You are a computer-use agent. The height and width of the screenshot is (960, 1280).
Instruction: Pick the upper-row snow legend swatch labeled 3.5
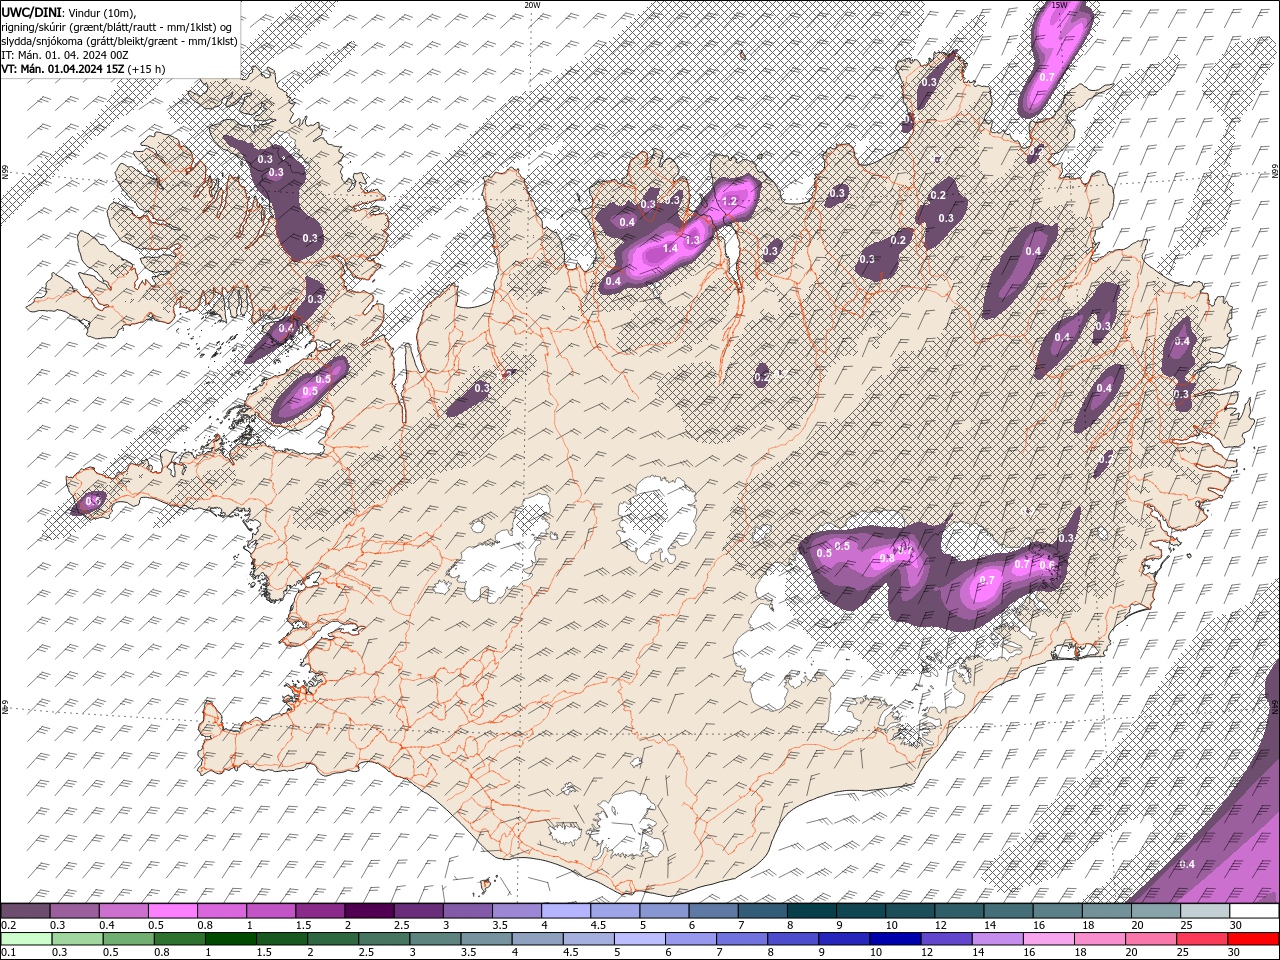[x=516, y=911]
